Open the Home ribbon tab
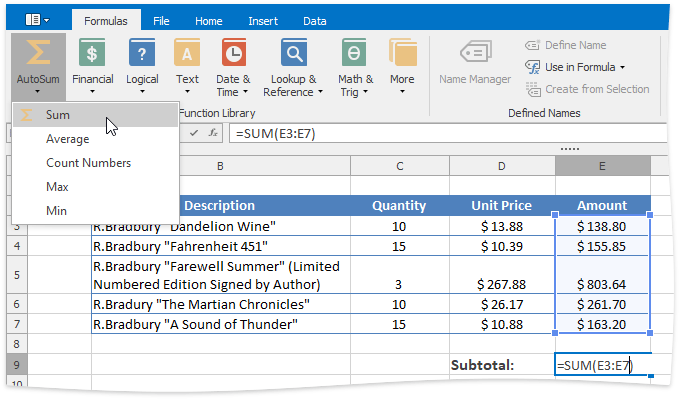The image size is (680, 400). pos(209,20)
